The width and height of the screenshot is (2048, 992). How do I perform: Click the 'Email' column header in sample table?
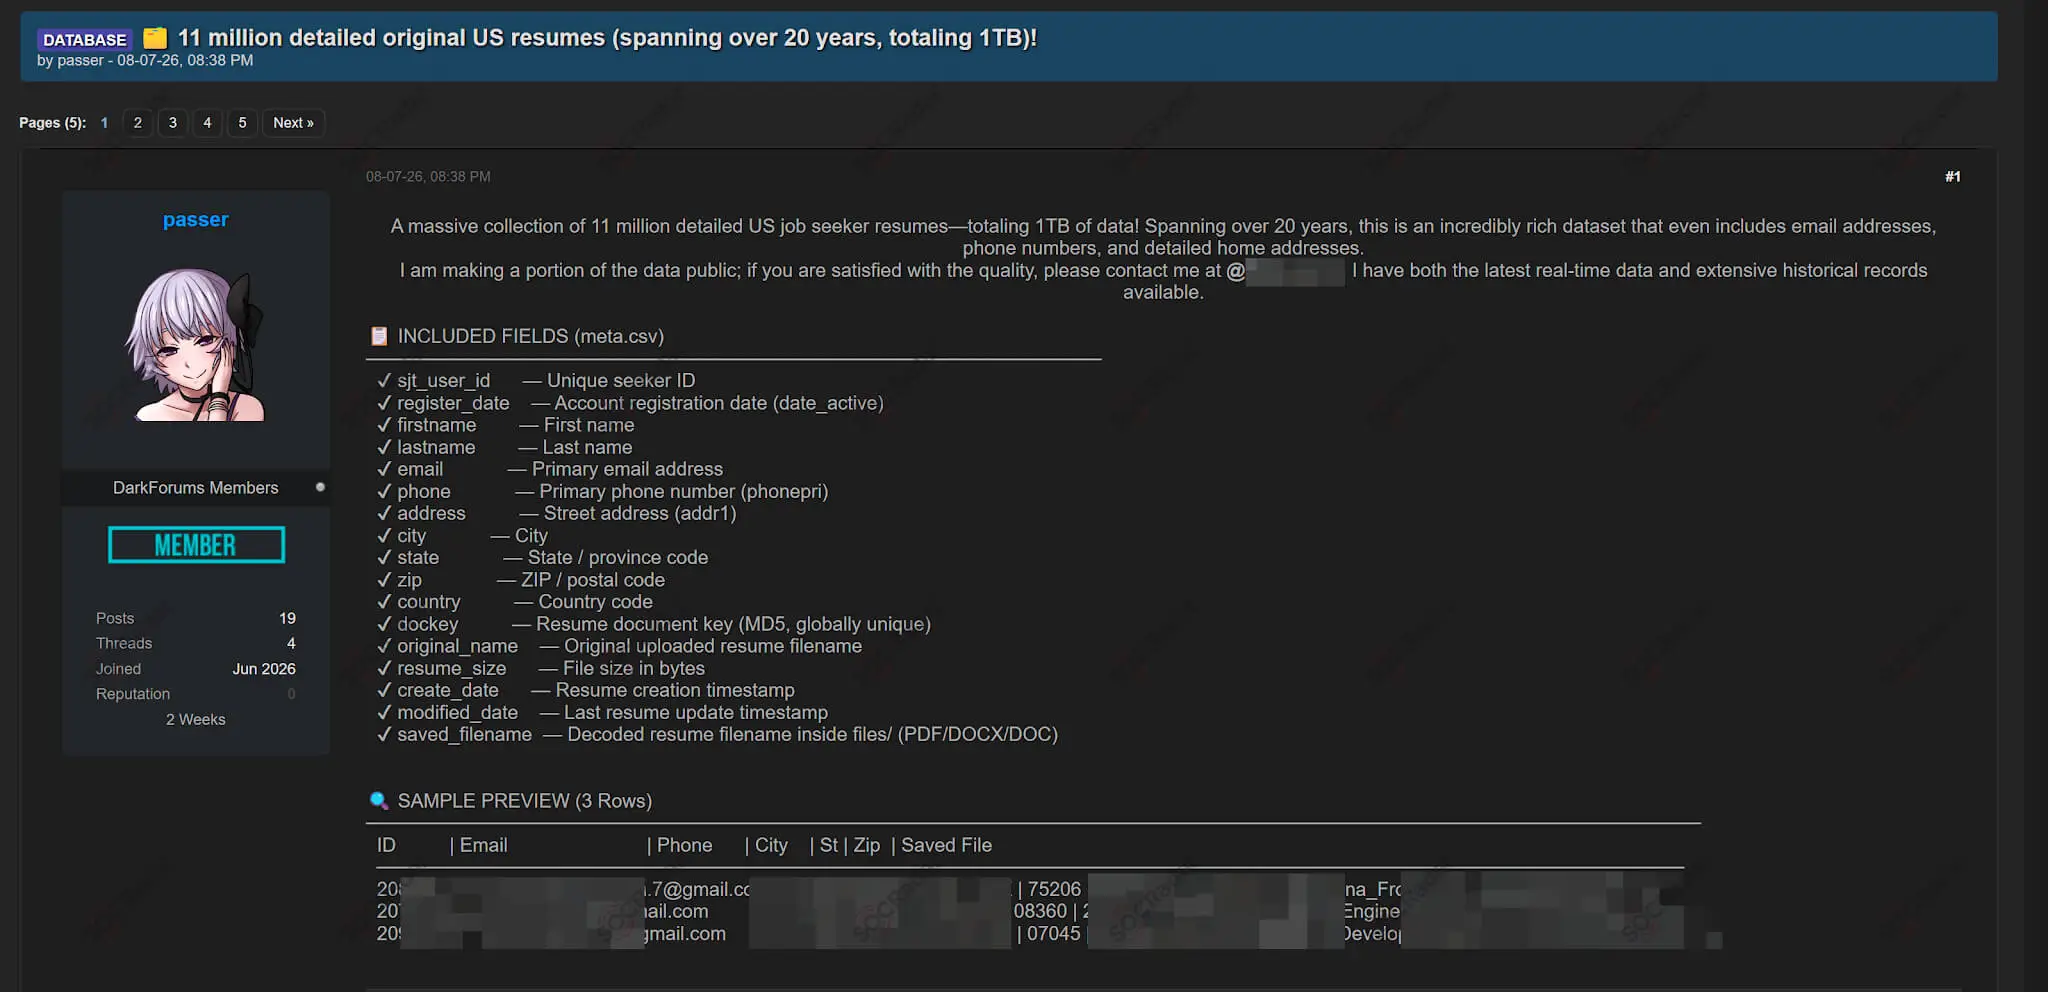pyautogui.click(x=484, y=845)
